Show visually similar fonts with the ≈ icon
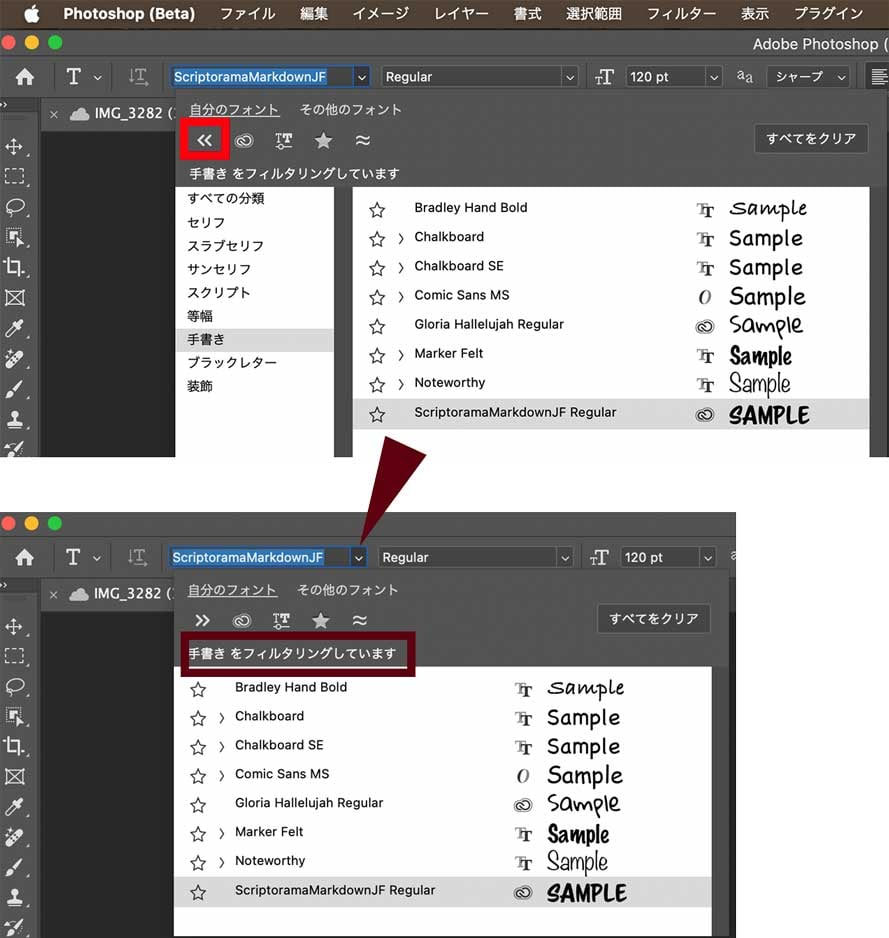Image resolution: width=889 pixels, height=938 pixels. (362, 140)
